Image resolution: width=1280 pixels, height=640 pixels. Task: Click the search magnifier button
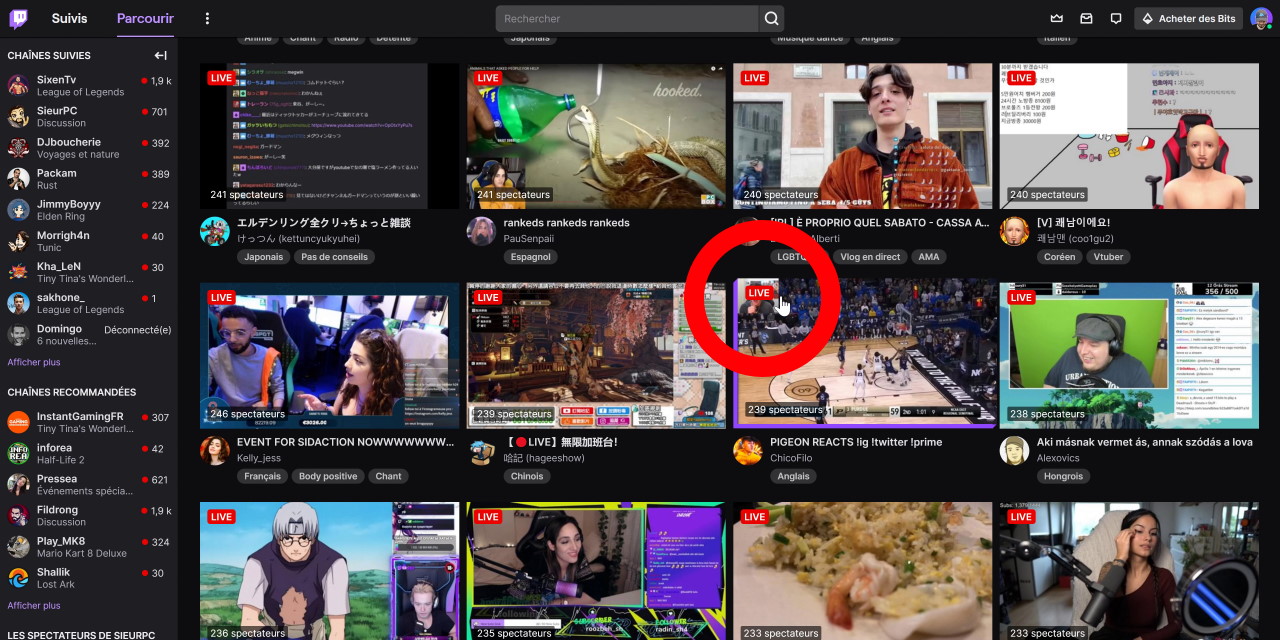[771, 18]
